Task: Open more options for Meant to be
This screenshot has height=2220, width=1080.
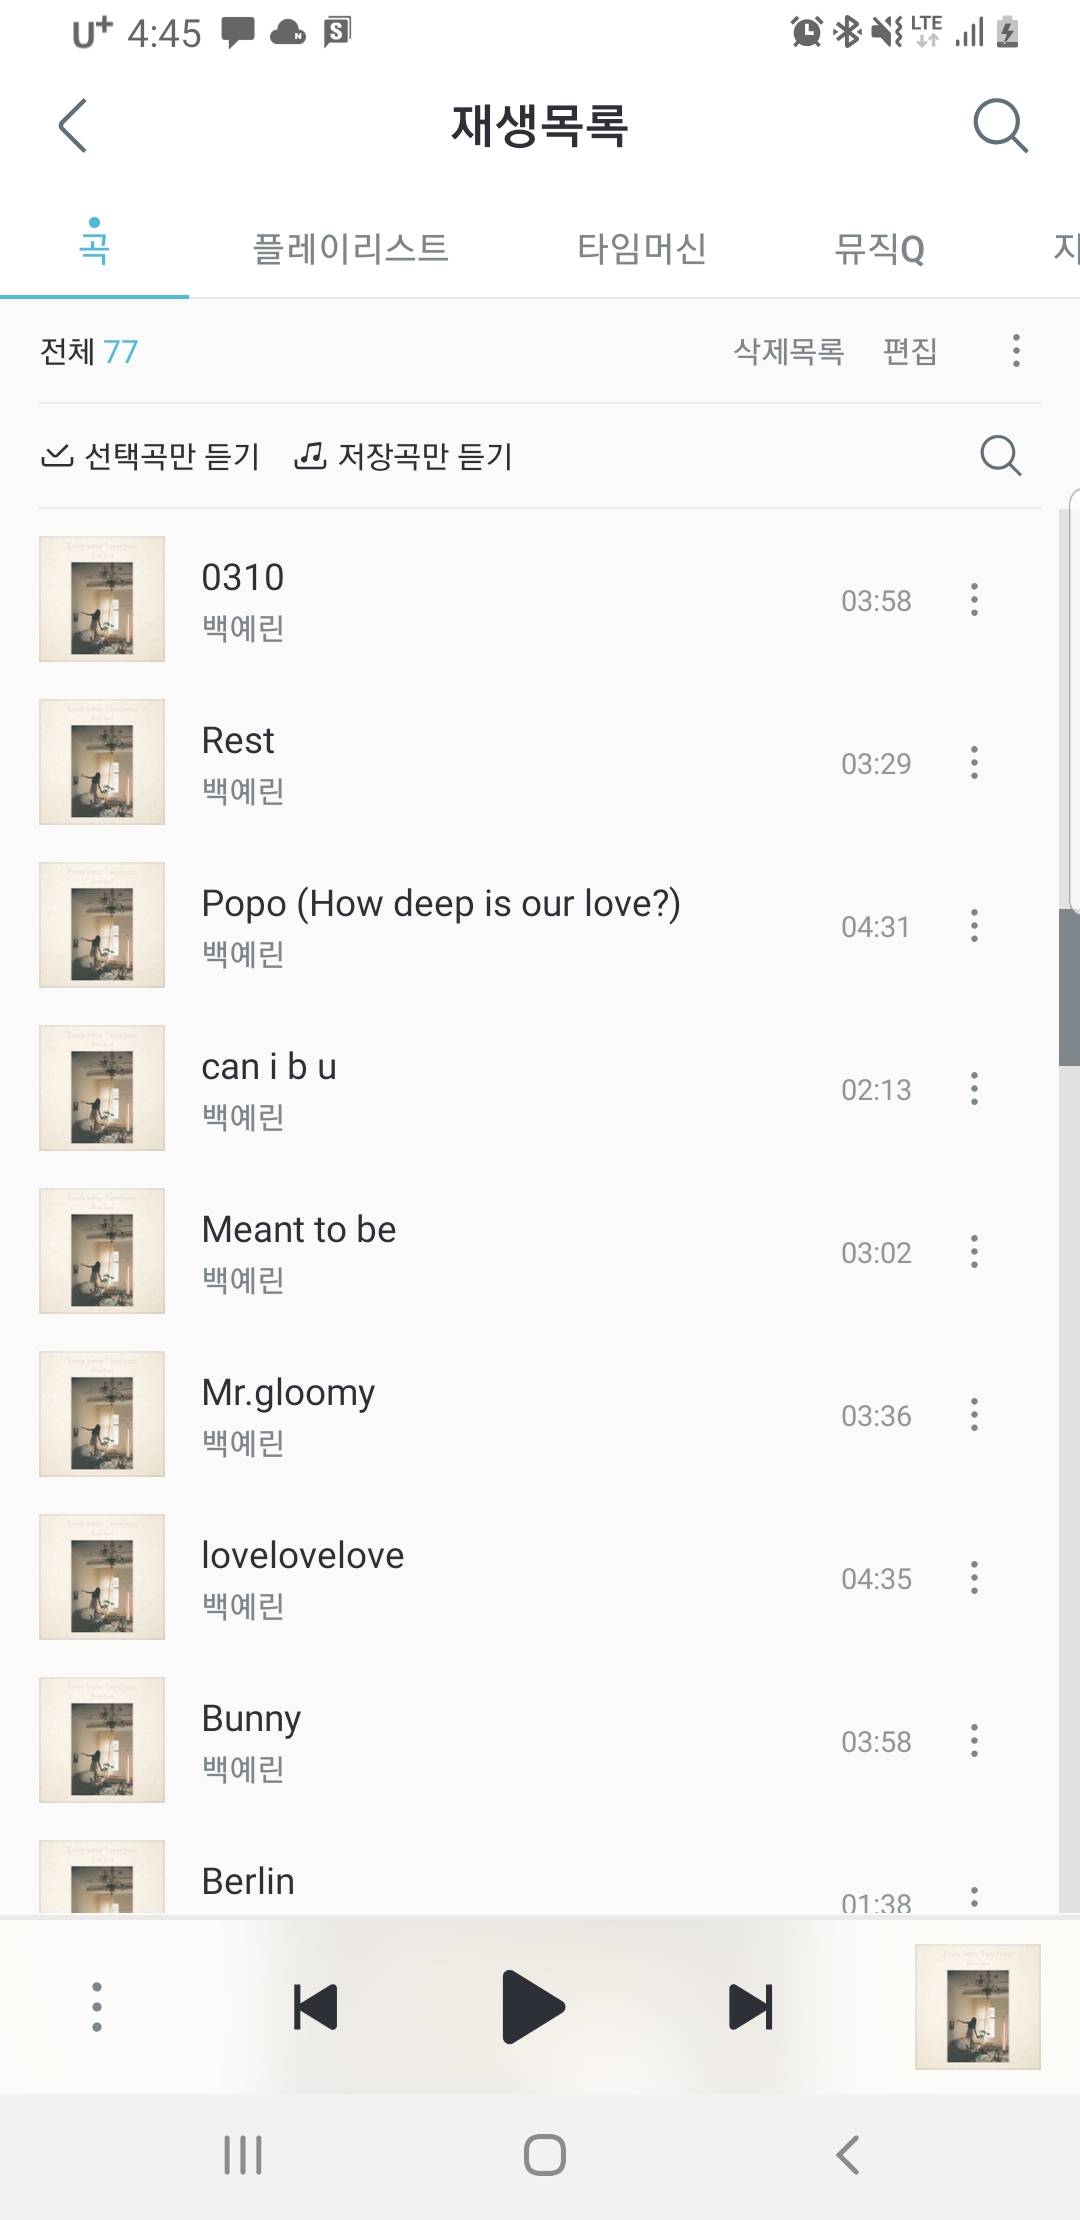Action: click(974, 1252)
